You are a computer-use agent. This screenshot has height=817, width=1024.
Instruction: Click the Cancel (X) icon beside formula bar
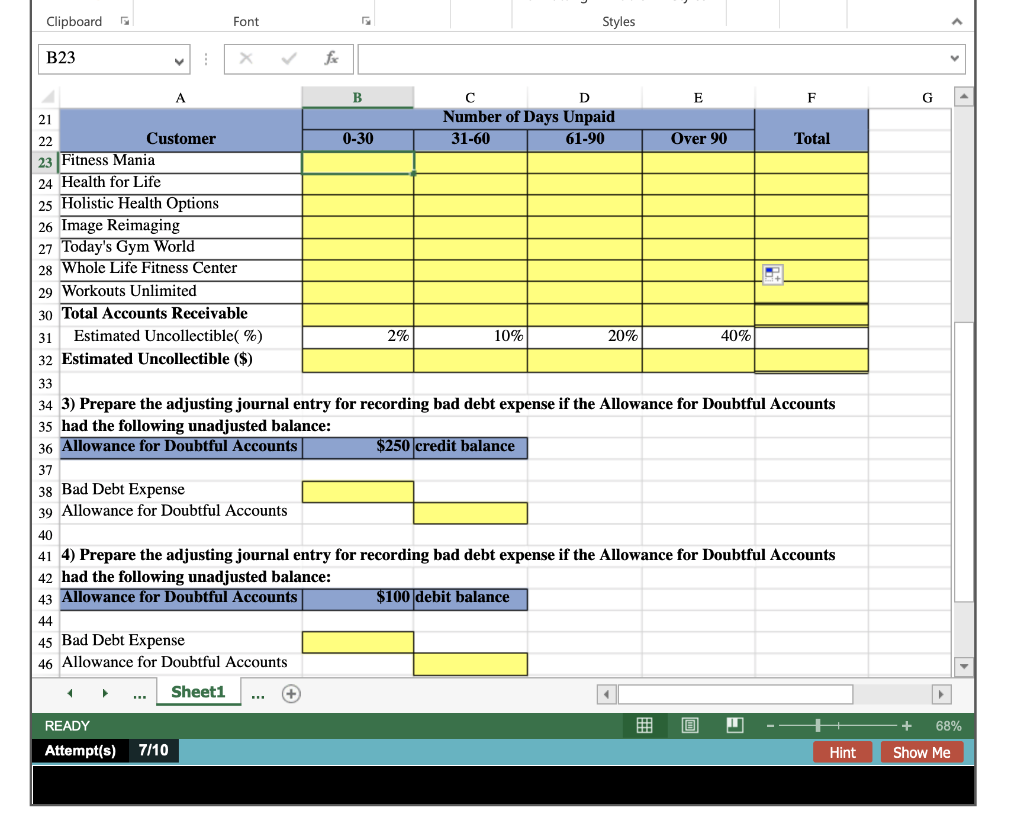point(246,58)
